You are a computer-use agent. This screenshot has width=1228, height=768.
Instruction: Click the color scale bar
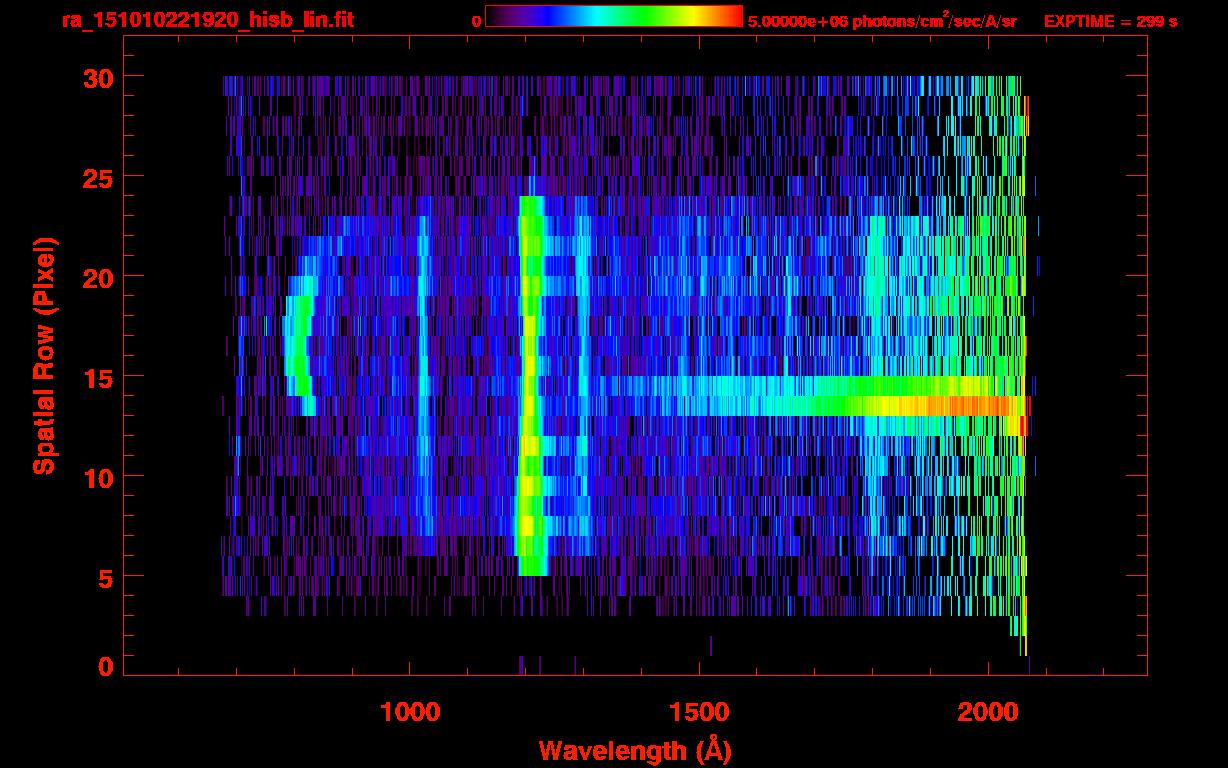click(x=613, y=16)
